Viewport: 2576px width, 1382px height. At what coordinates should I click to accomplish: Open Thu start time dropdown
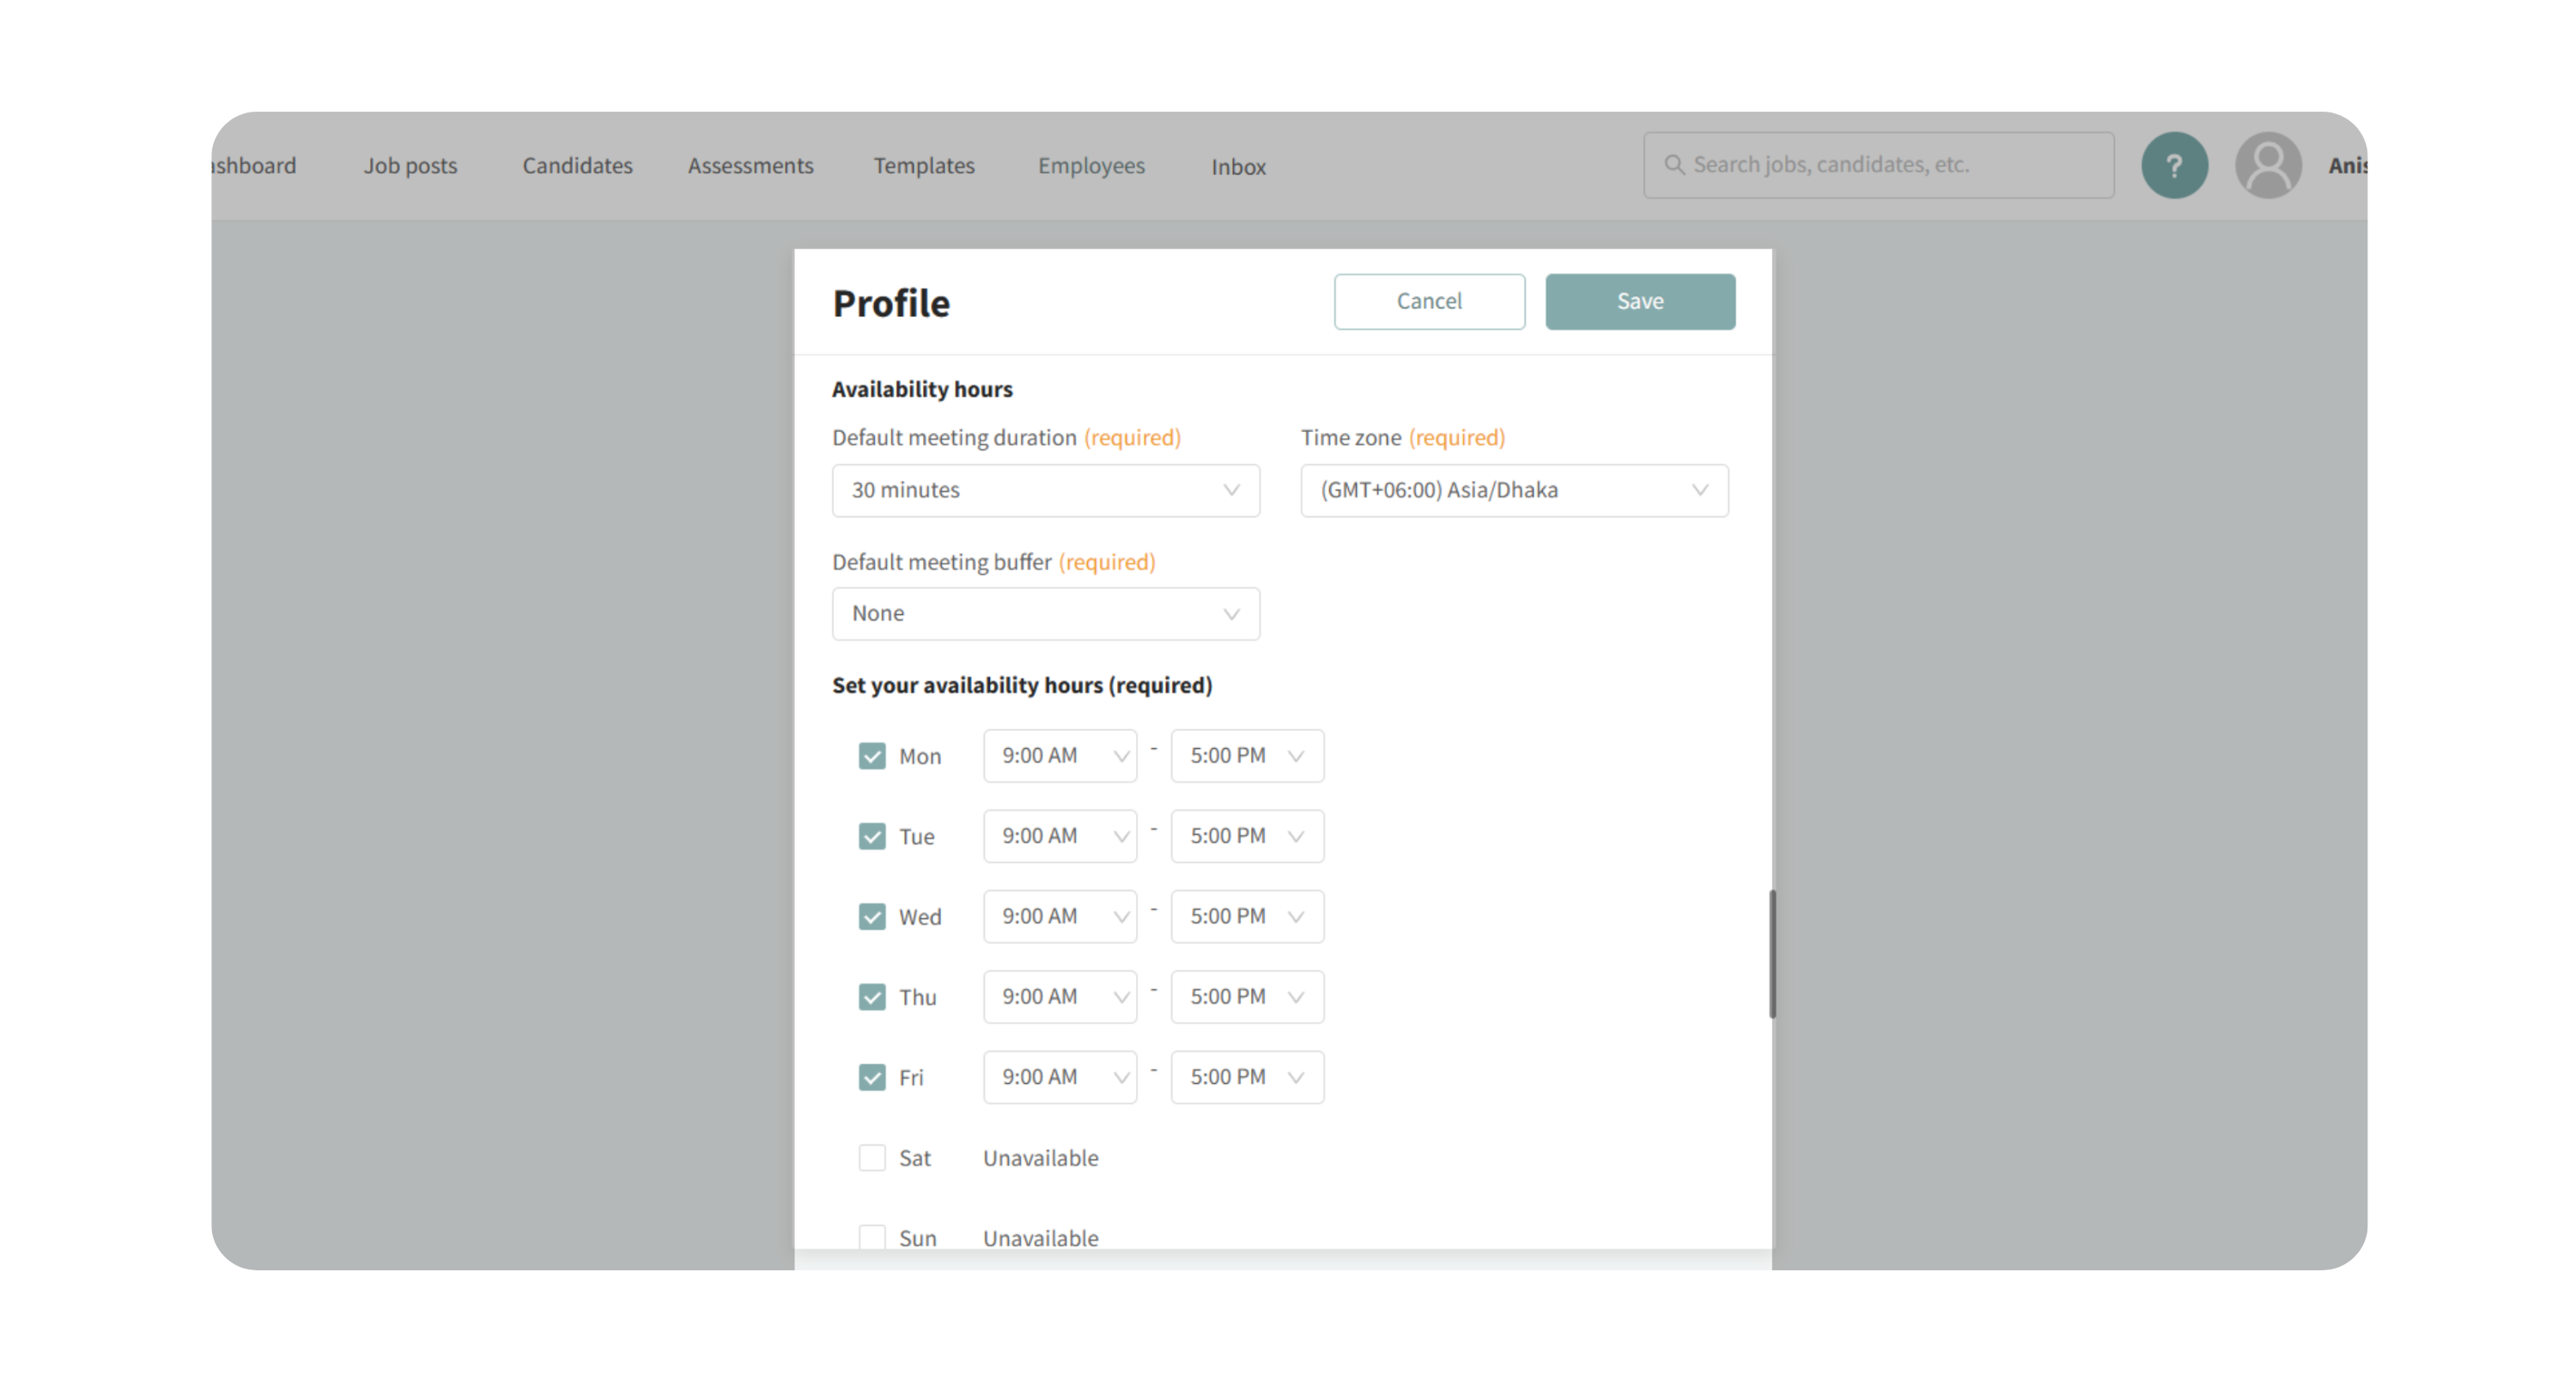click(1060, 997)
